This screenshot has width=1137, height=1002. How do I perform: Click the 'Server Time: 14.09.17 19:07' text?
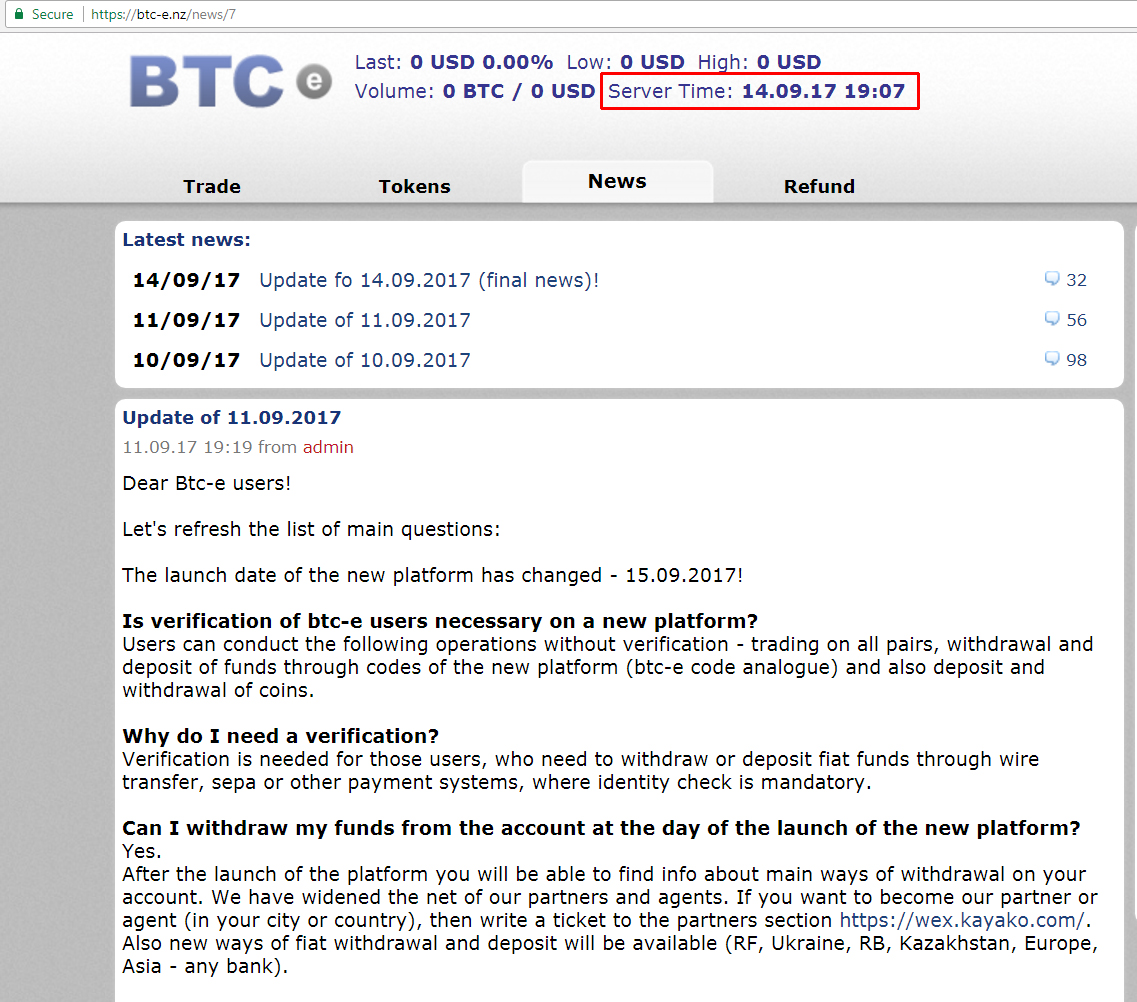(x=756, y=91)
